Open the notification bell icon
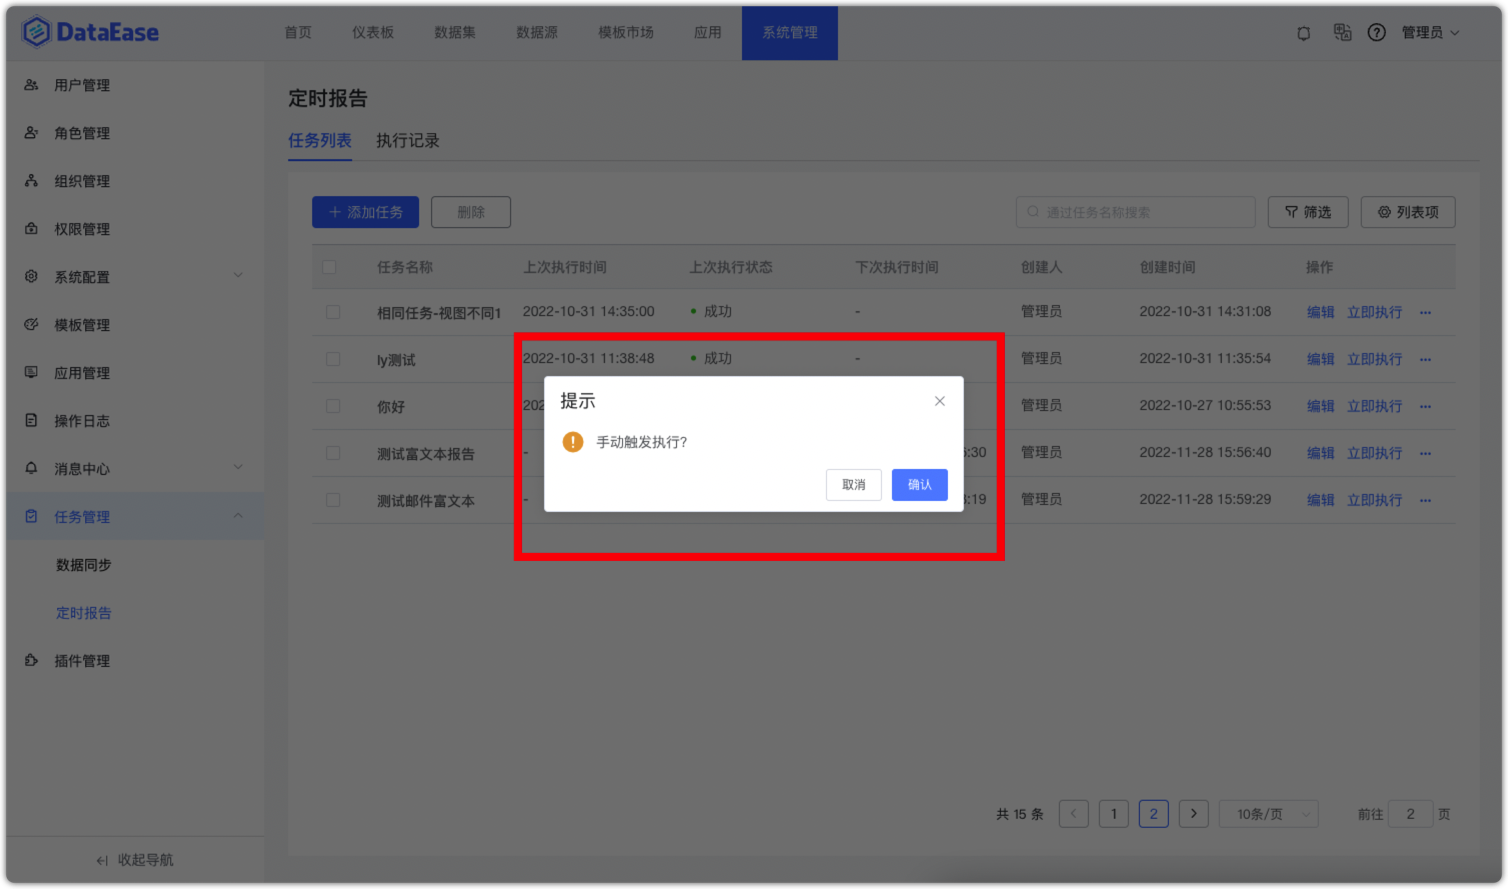 [1303, 32]
